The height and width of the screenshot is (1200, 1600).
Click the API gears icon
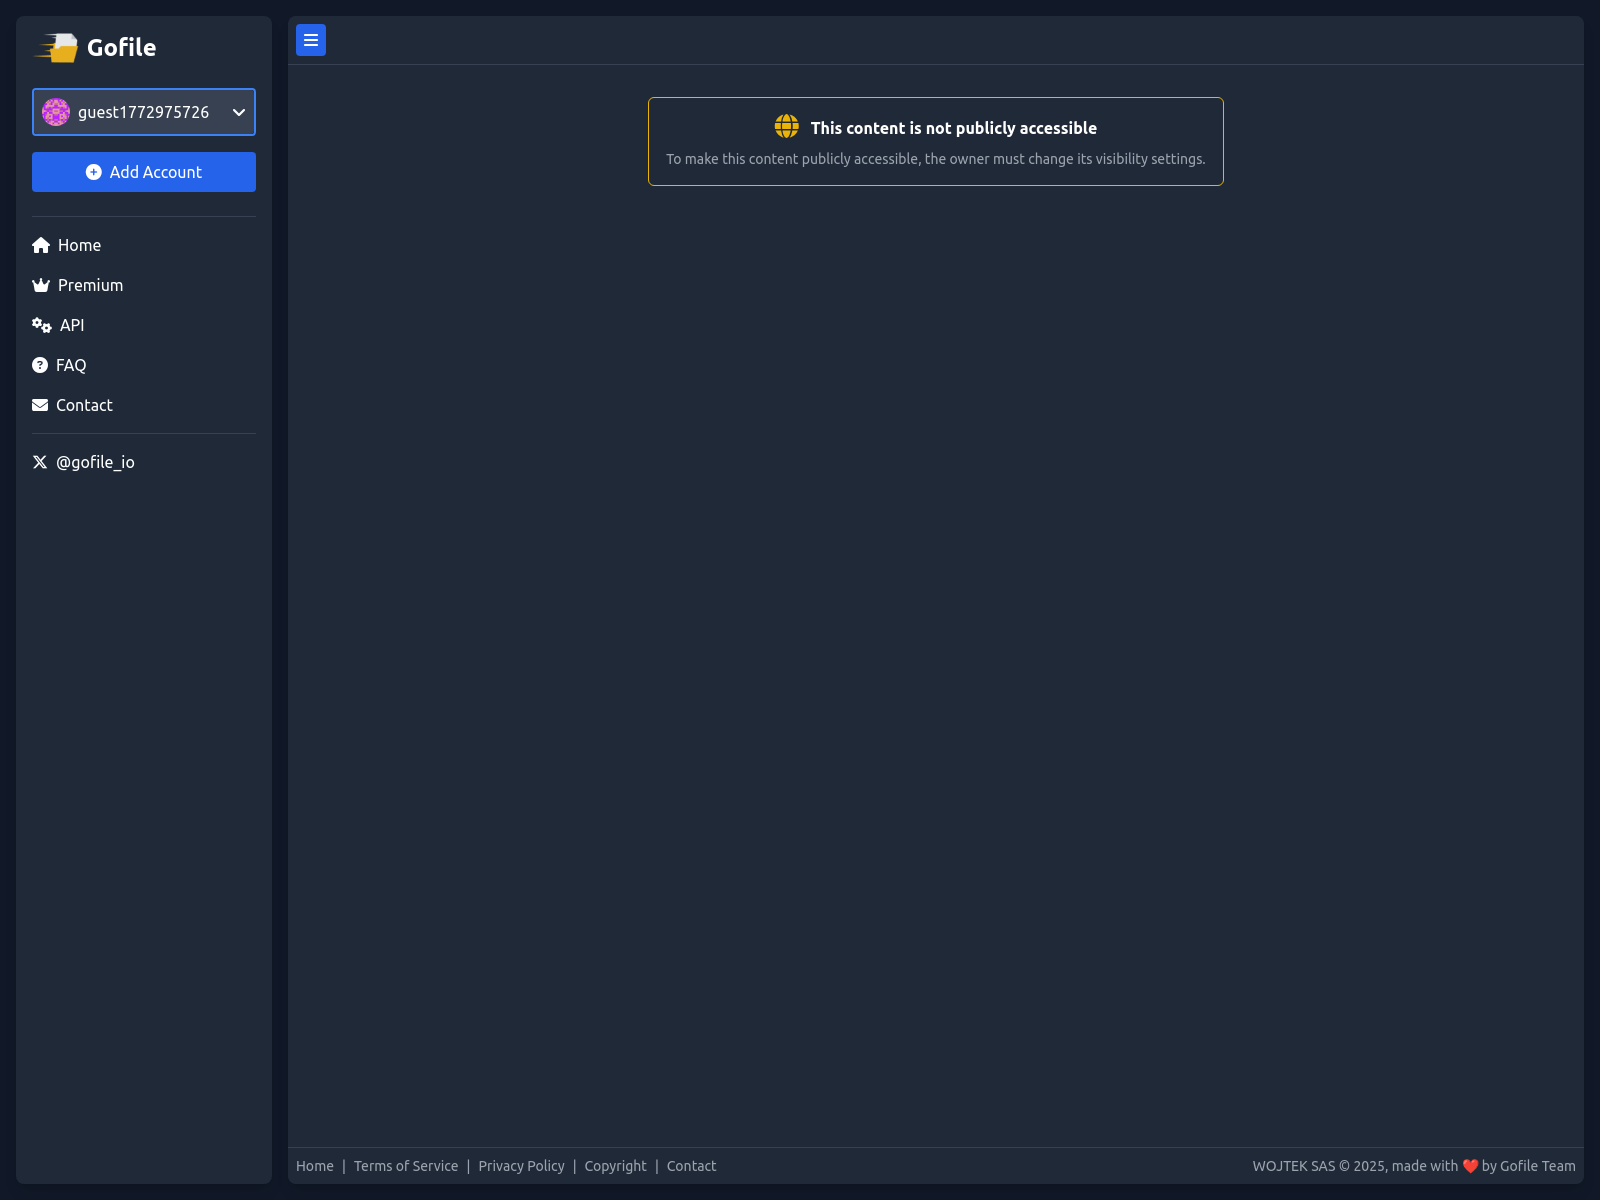42,325
